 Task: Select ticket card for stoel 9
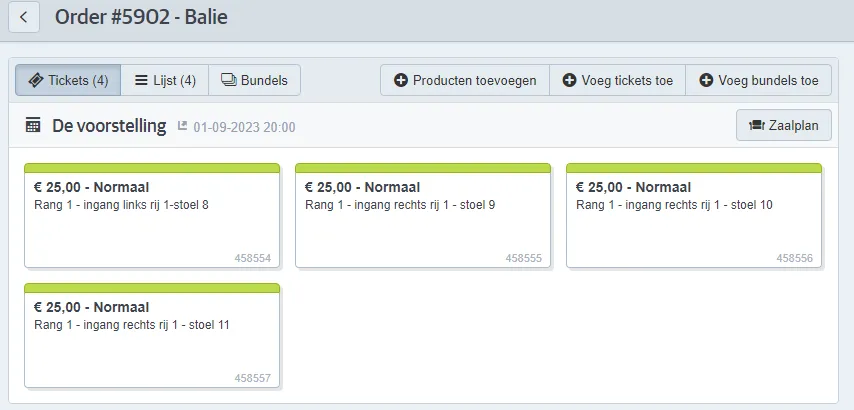pyautogui.click(x=423, y=216)
